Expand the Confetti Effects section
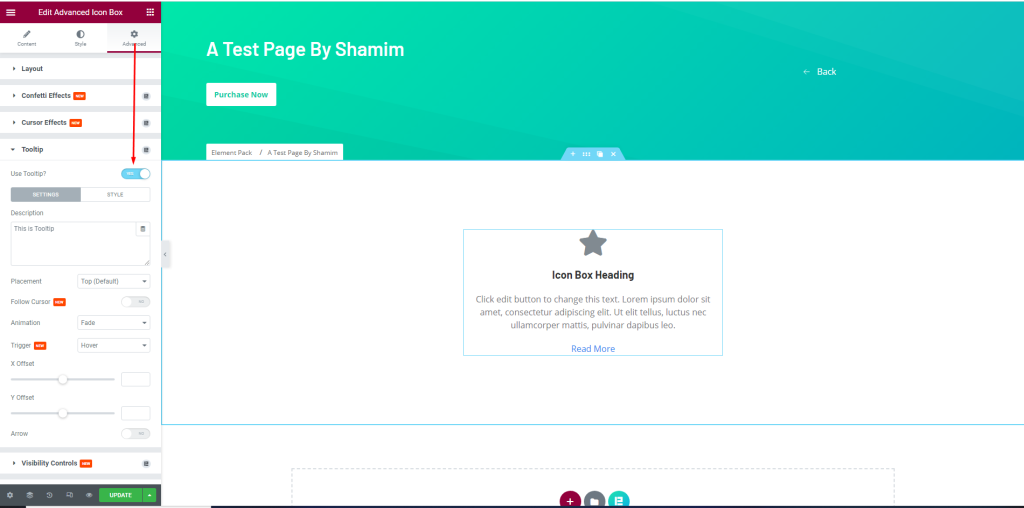1024x508 pixels. pyautogui.click(x=46, y=96)
